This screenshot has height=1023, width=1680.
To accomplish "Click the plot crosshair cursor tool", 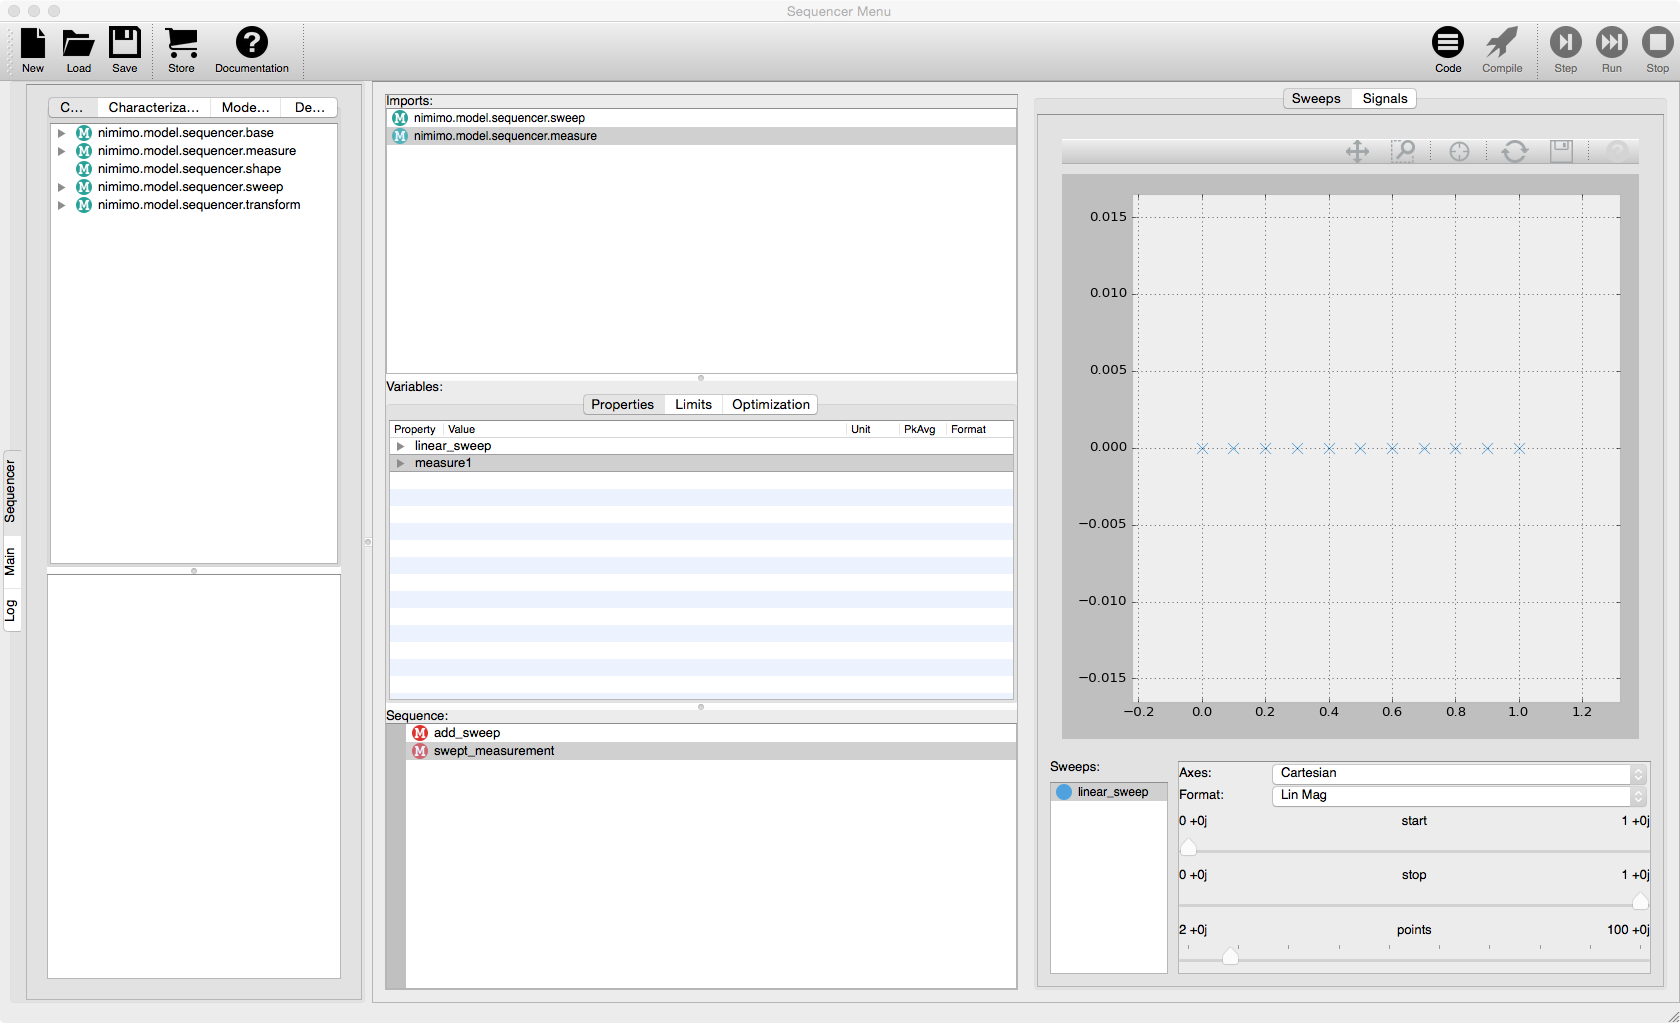I will pyautogui.click(x=1459, y=151).
